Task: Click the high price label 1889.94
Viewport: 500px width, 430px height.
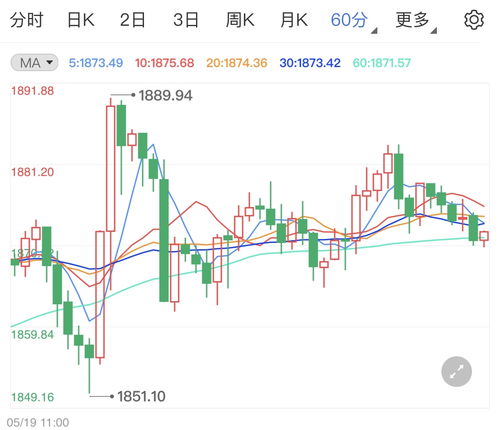Action: [165, 96]
